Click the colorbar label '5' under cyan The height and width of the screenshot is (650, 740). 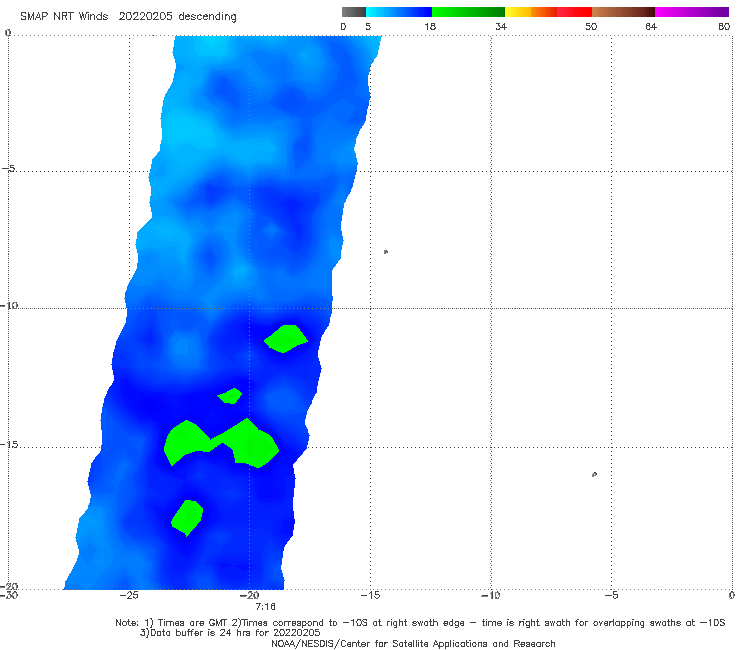[x=368, y=26]
